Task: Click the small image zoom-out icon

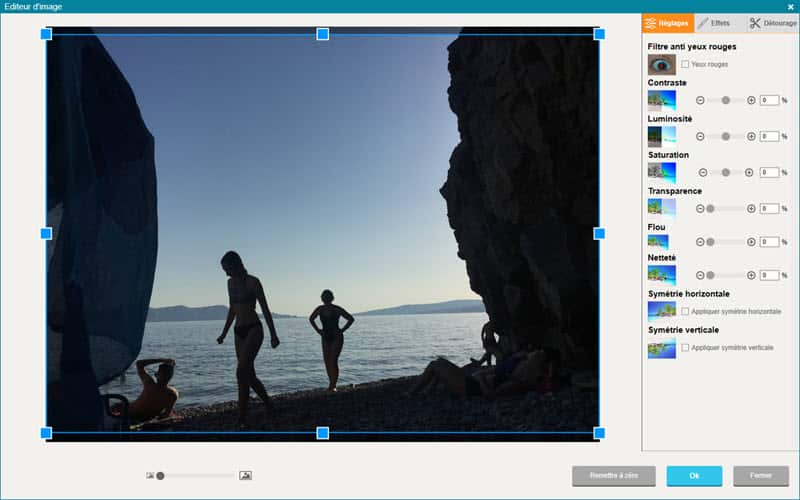Action: (150, 475)
